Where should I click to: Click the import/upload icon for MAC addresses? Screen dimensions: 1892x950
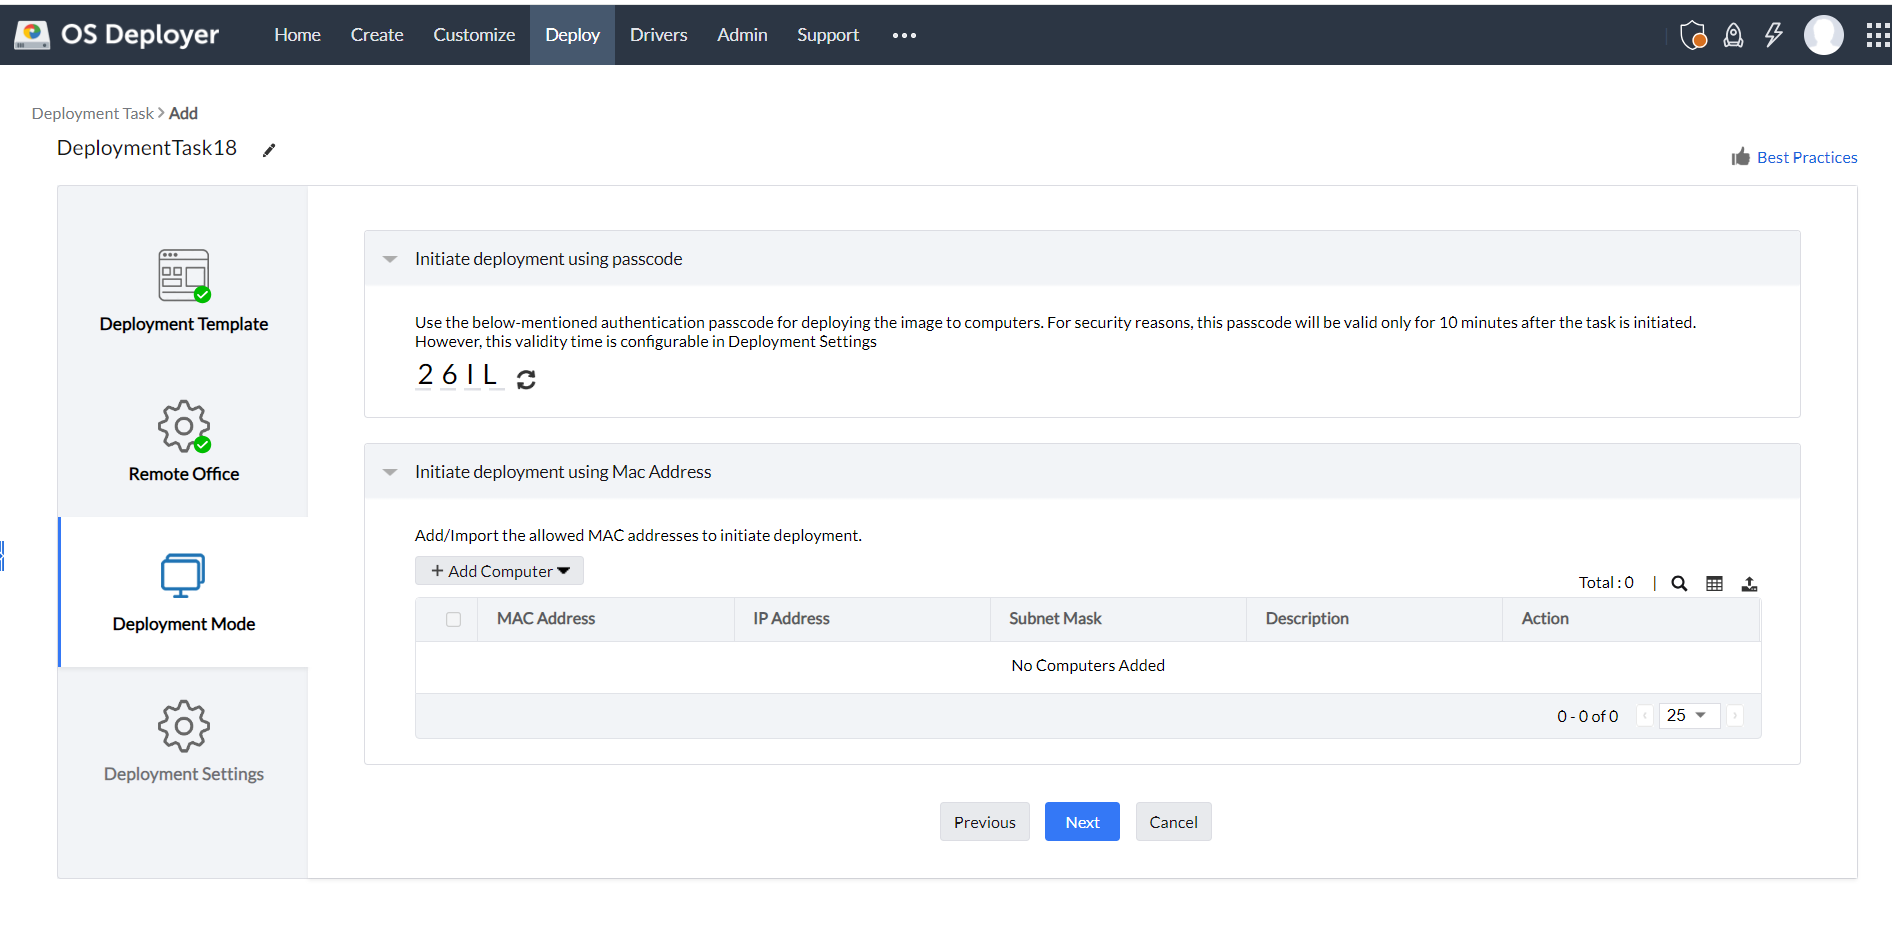[x=1750, y=583]
